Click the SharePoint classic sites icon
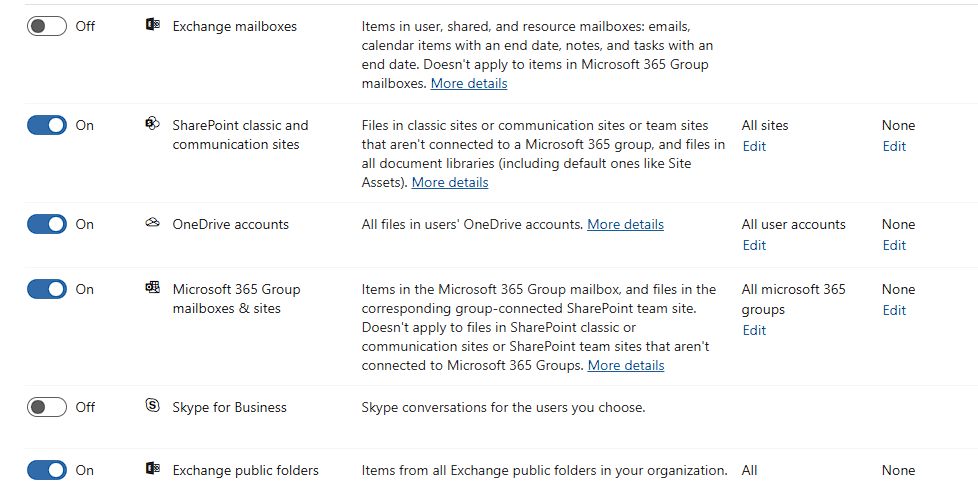The width and height of the screenshot is (978, 504). coord(153,123)
